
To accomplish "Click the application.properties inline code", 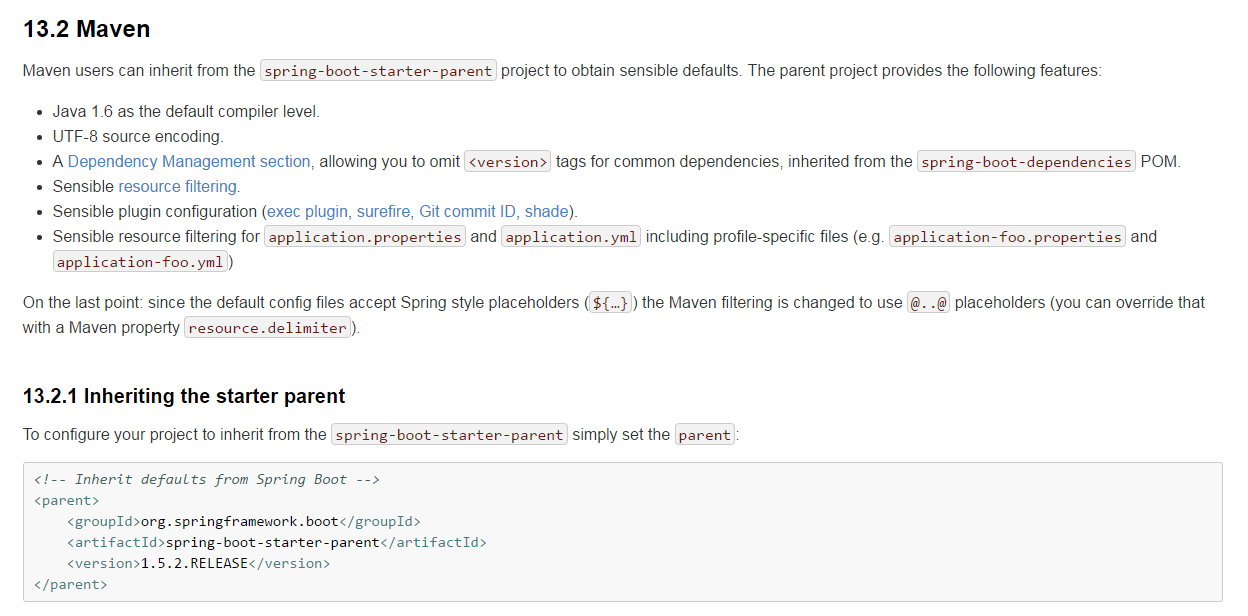I will pos(366,237).
